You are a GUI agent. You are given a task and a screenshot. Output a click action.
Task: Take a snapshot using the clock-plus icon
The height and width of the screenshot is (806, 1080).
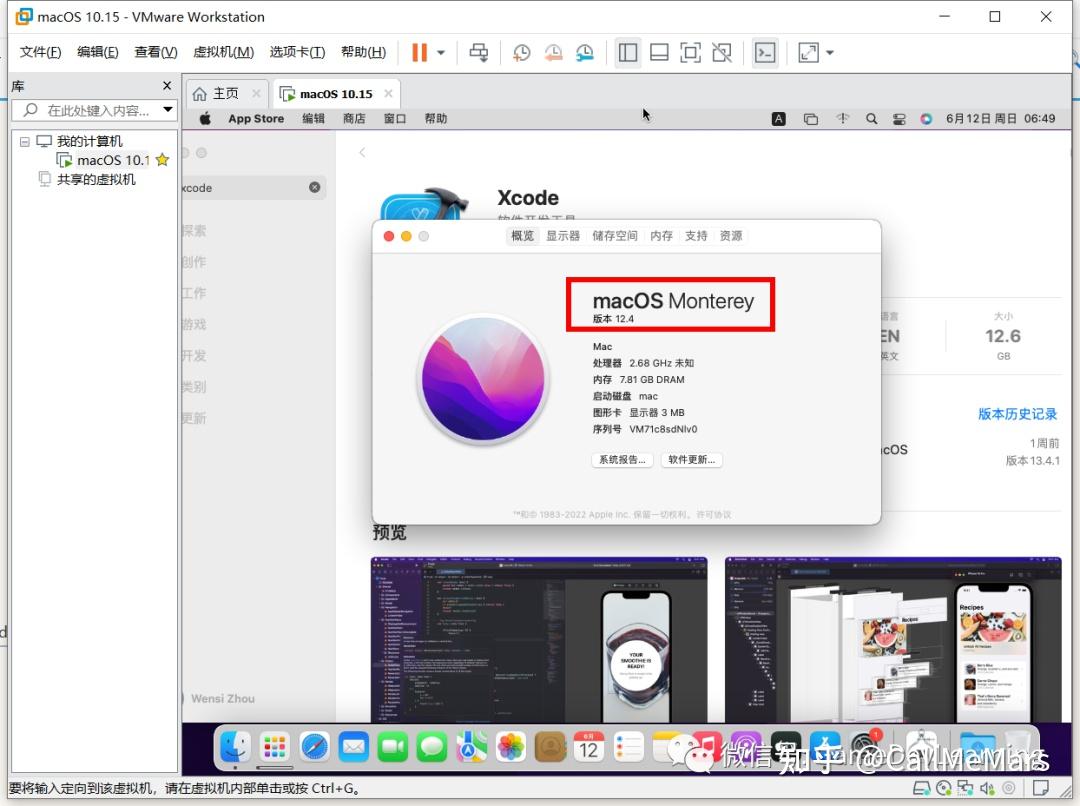pyautogui.click(x=521, y=52)
